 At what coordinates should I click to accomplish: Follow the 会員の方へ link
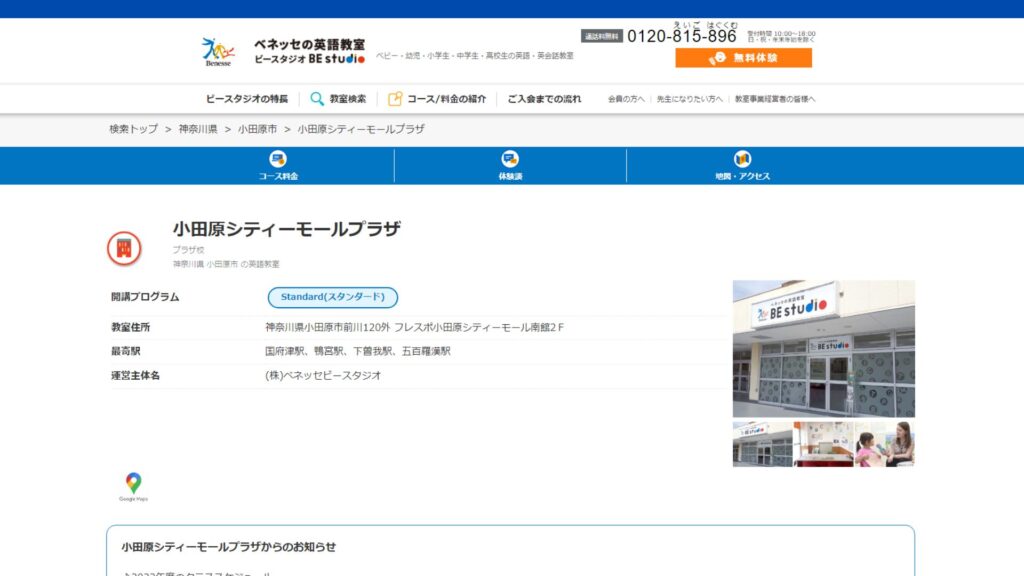coord(626,99)
